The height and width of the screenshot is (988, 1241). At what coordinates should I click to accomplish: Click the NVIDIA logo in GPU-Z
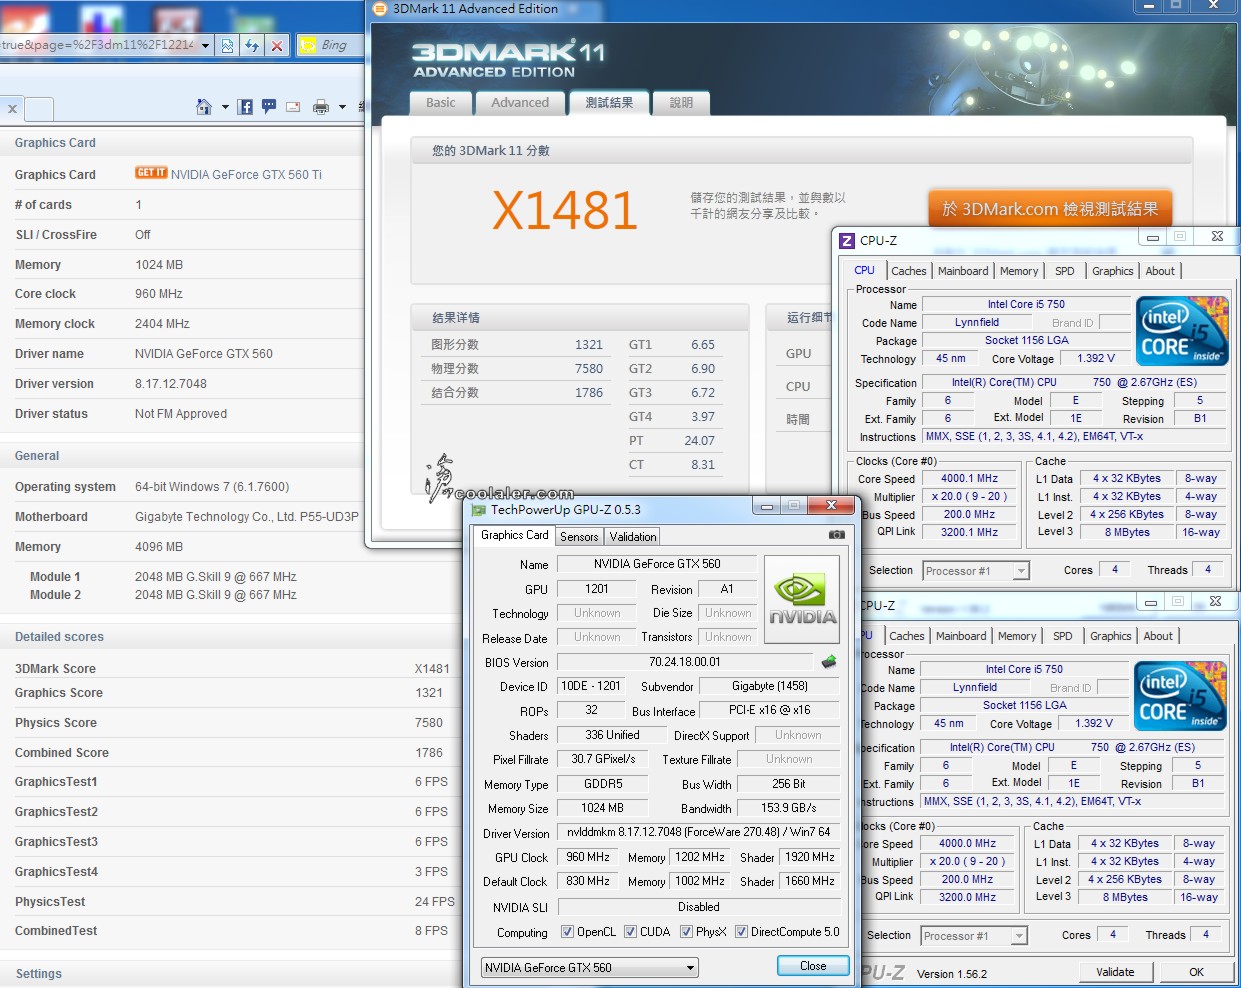(802, 598)
